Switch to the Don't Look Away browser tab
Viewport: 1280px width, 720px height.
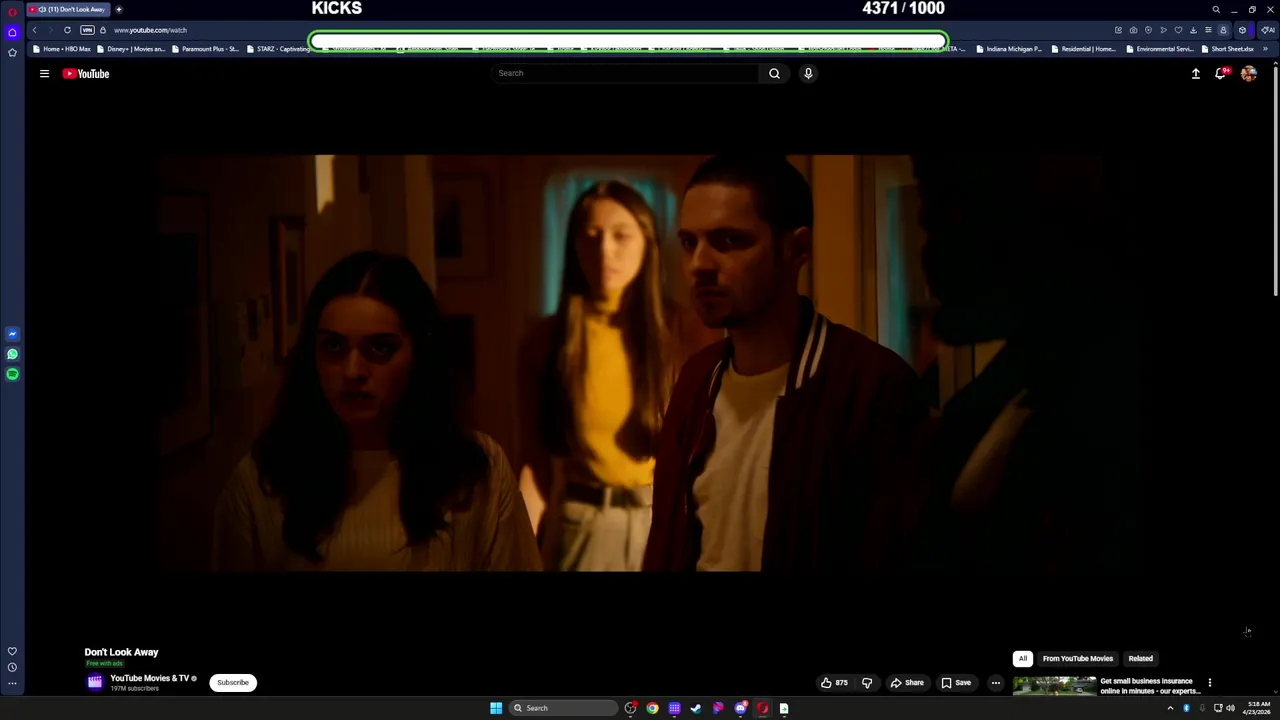click(x=70, y=9)
